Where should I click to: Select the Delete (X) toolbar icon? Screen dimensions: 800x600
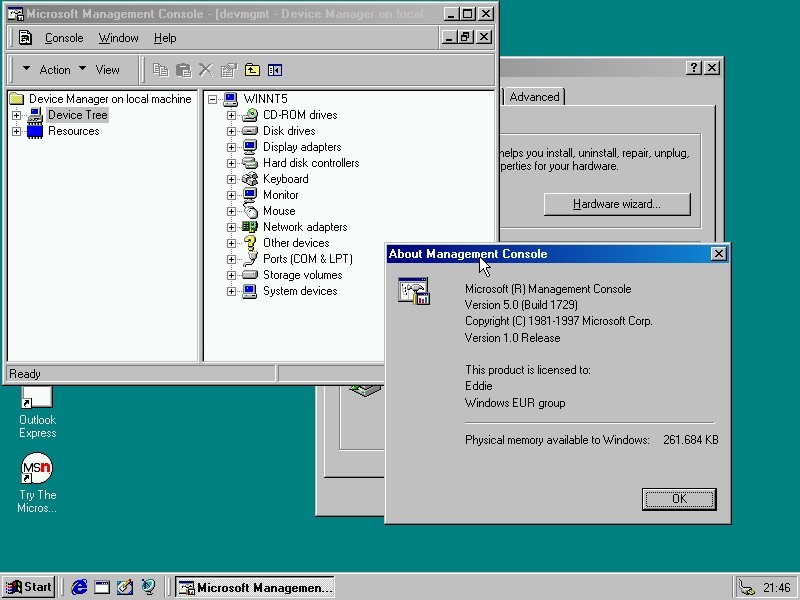[206, 70]
